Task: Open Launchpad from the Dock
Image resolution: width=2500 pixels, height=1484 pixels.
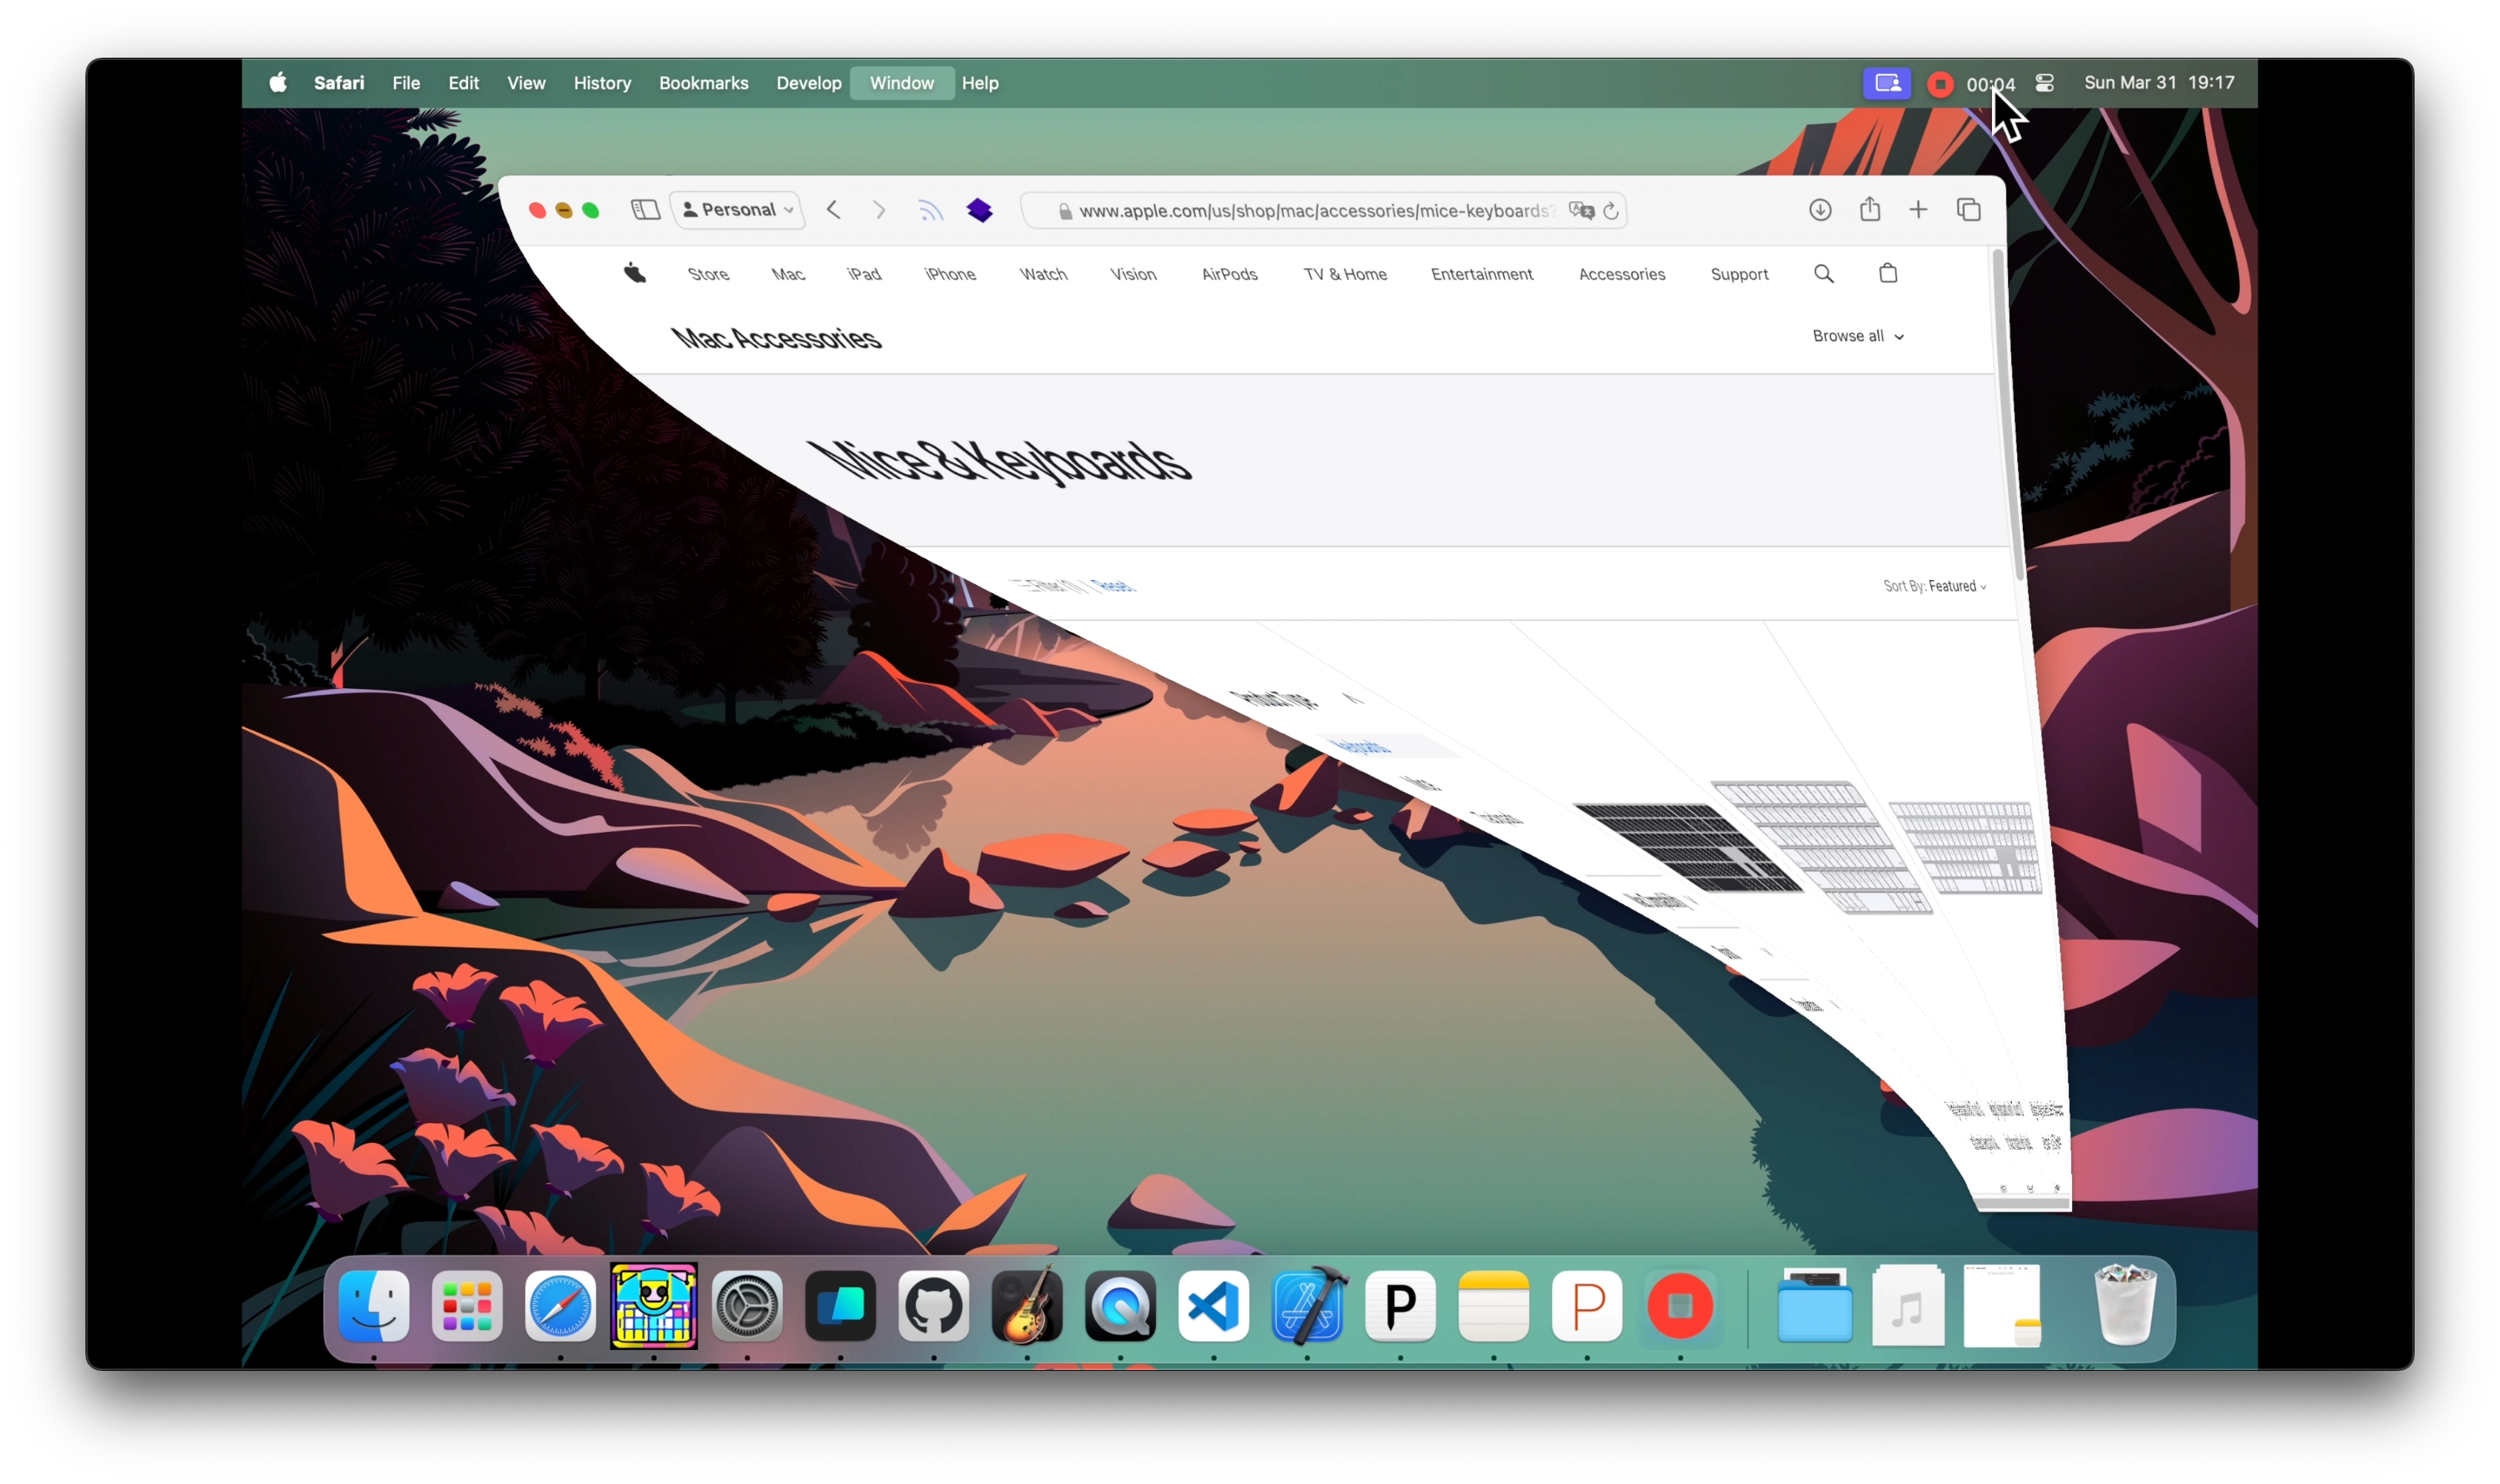Action: 467,1305
